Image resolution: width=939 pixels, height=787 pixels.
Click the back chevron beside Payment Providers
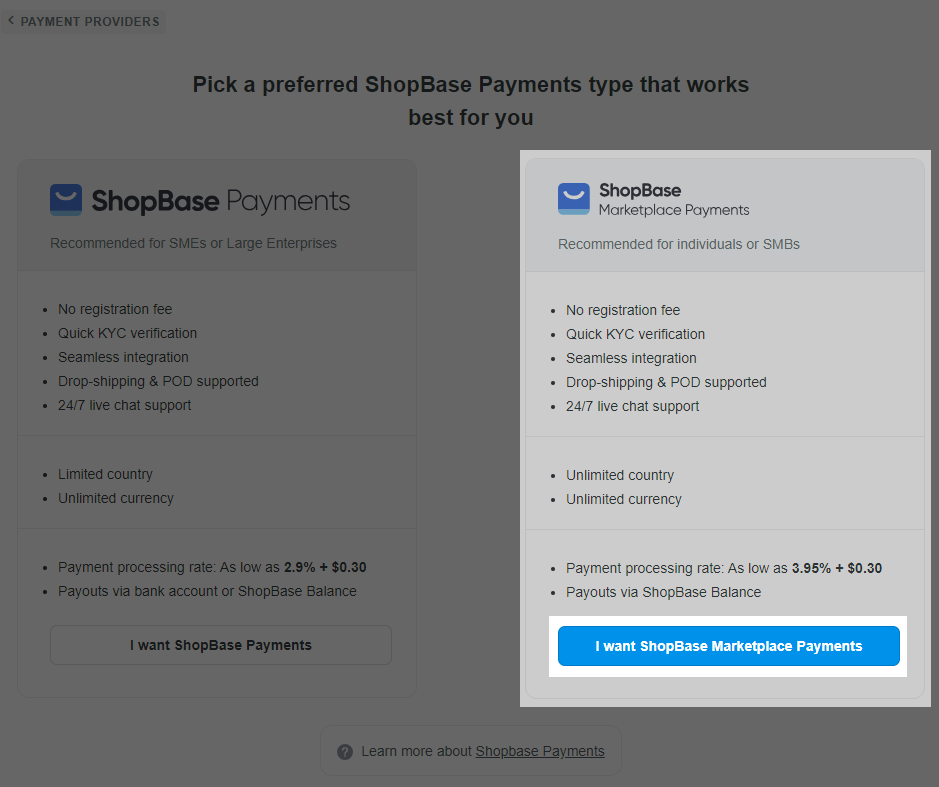tap(11, 21)
